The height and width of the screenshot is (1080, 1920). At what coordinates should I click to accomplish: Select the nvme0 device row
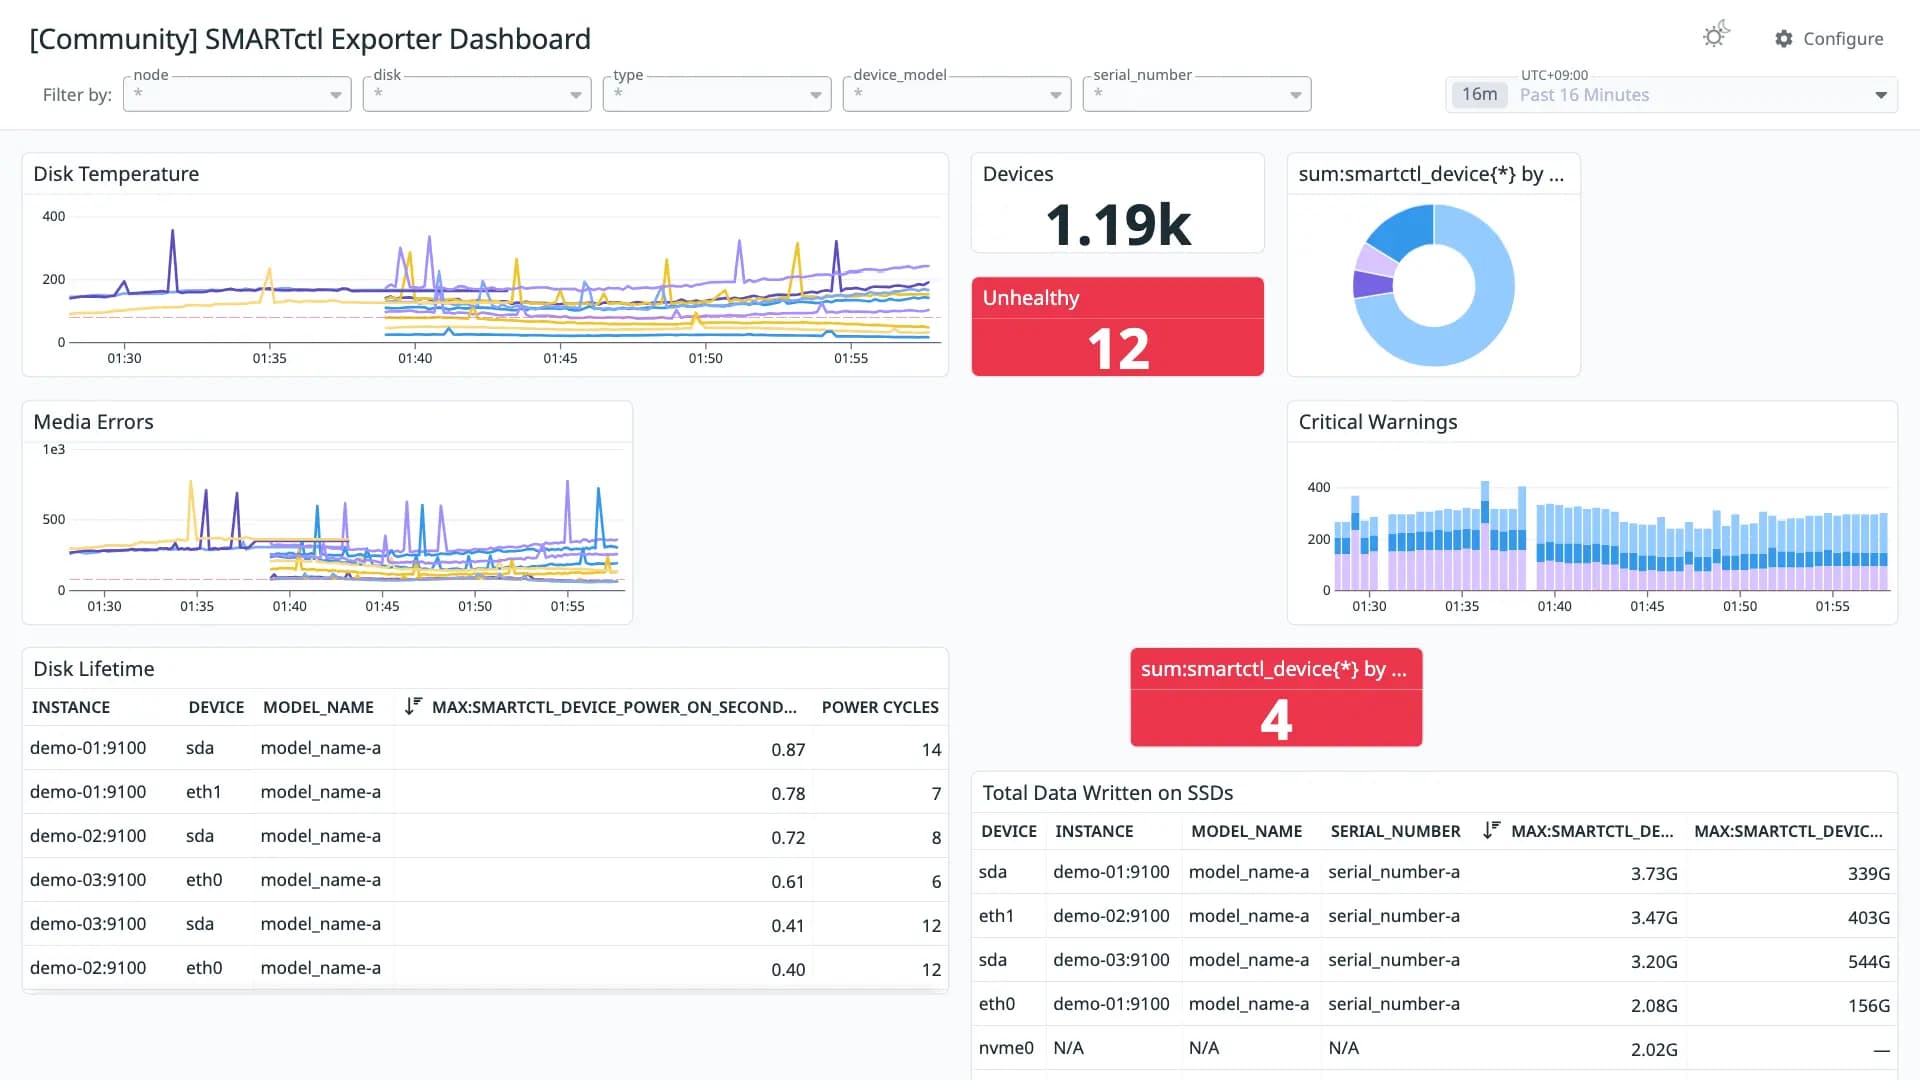point(1434,1048)
